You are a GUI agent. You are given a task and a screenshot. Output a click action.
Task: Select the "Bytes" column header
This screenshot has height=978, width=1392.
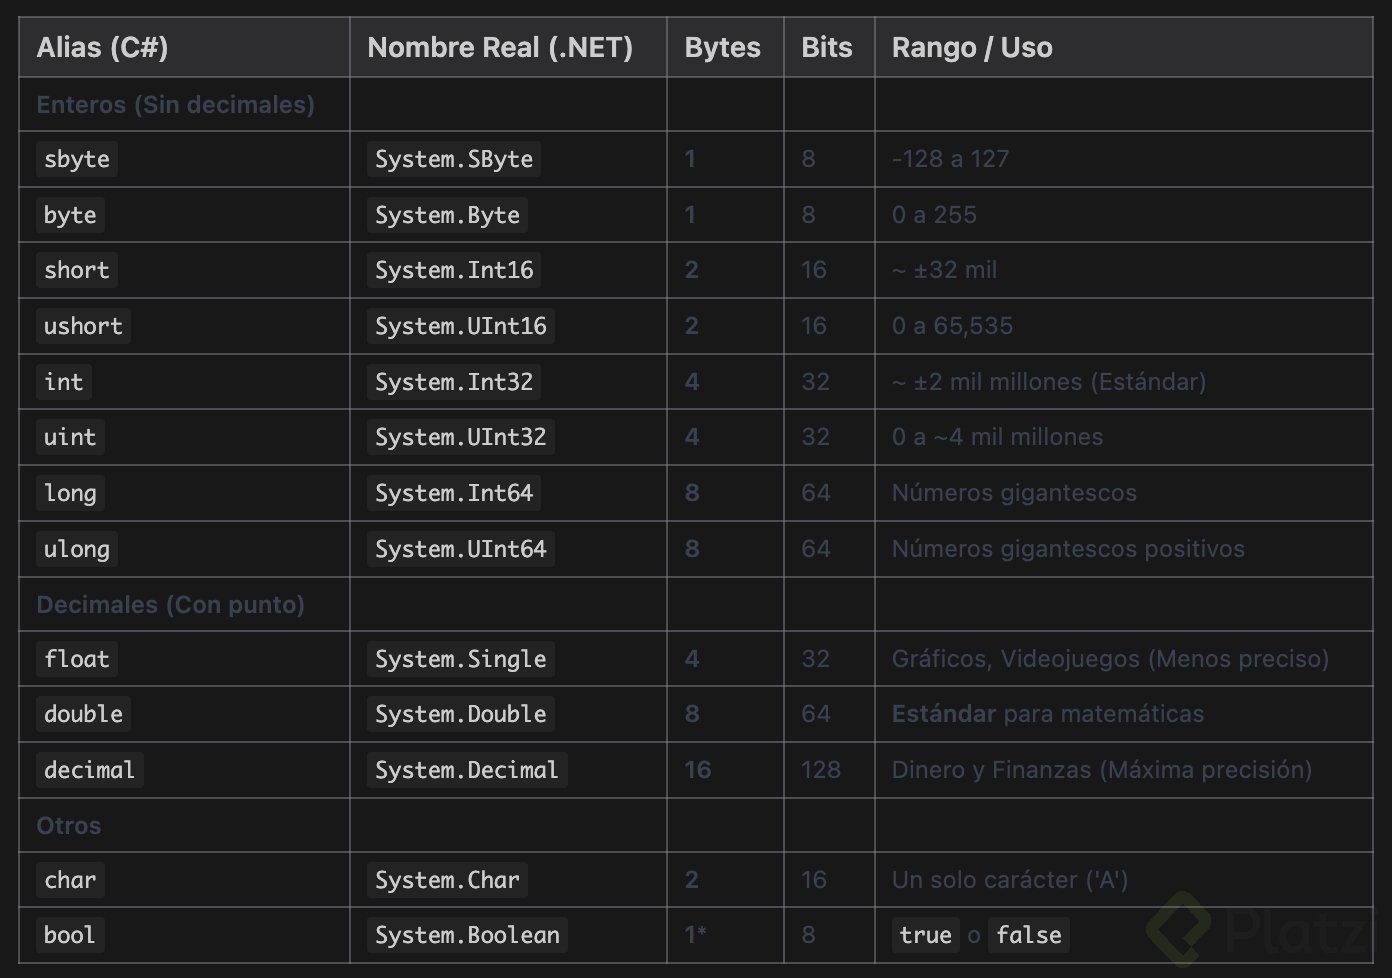pos(722,48)
